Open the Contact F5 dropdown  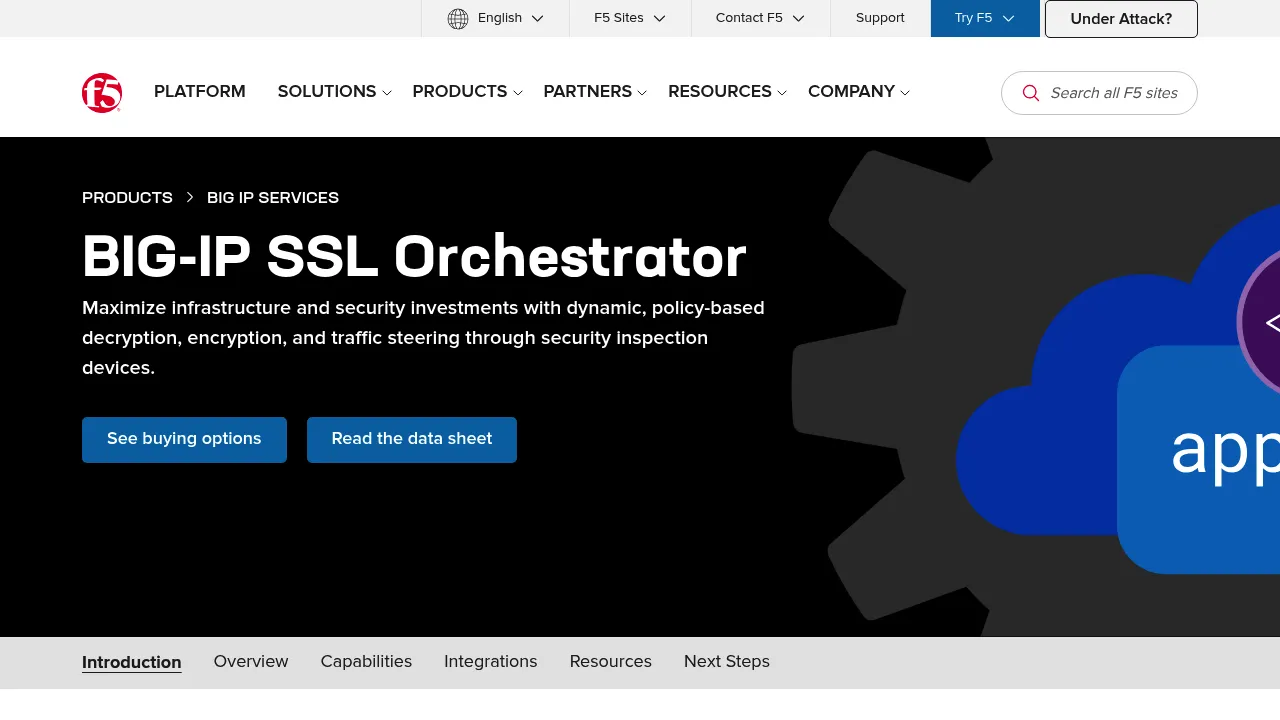760,18
